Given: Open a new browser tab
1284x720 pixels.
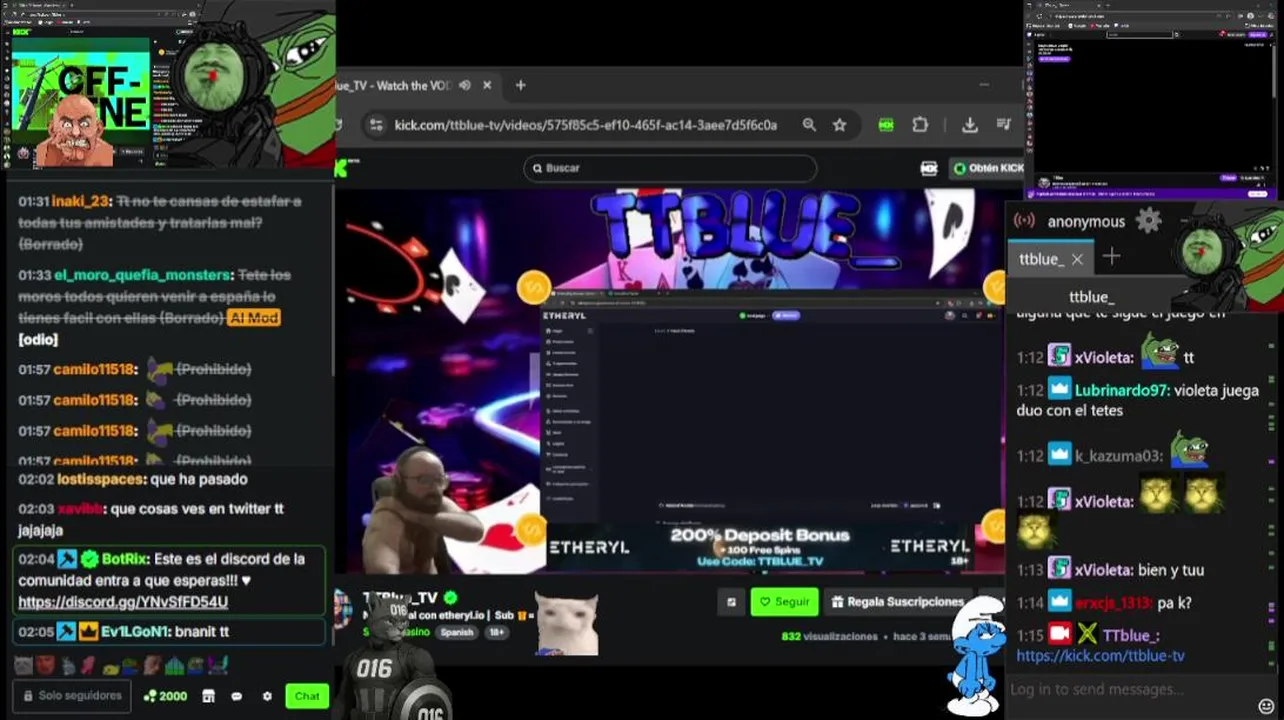Looking at the screenshot, I should tap(520, 86).
